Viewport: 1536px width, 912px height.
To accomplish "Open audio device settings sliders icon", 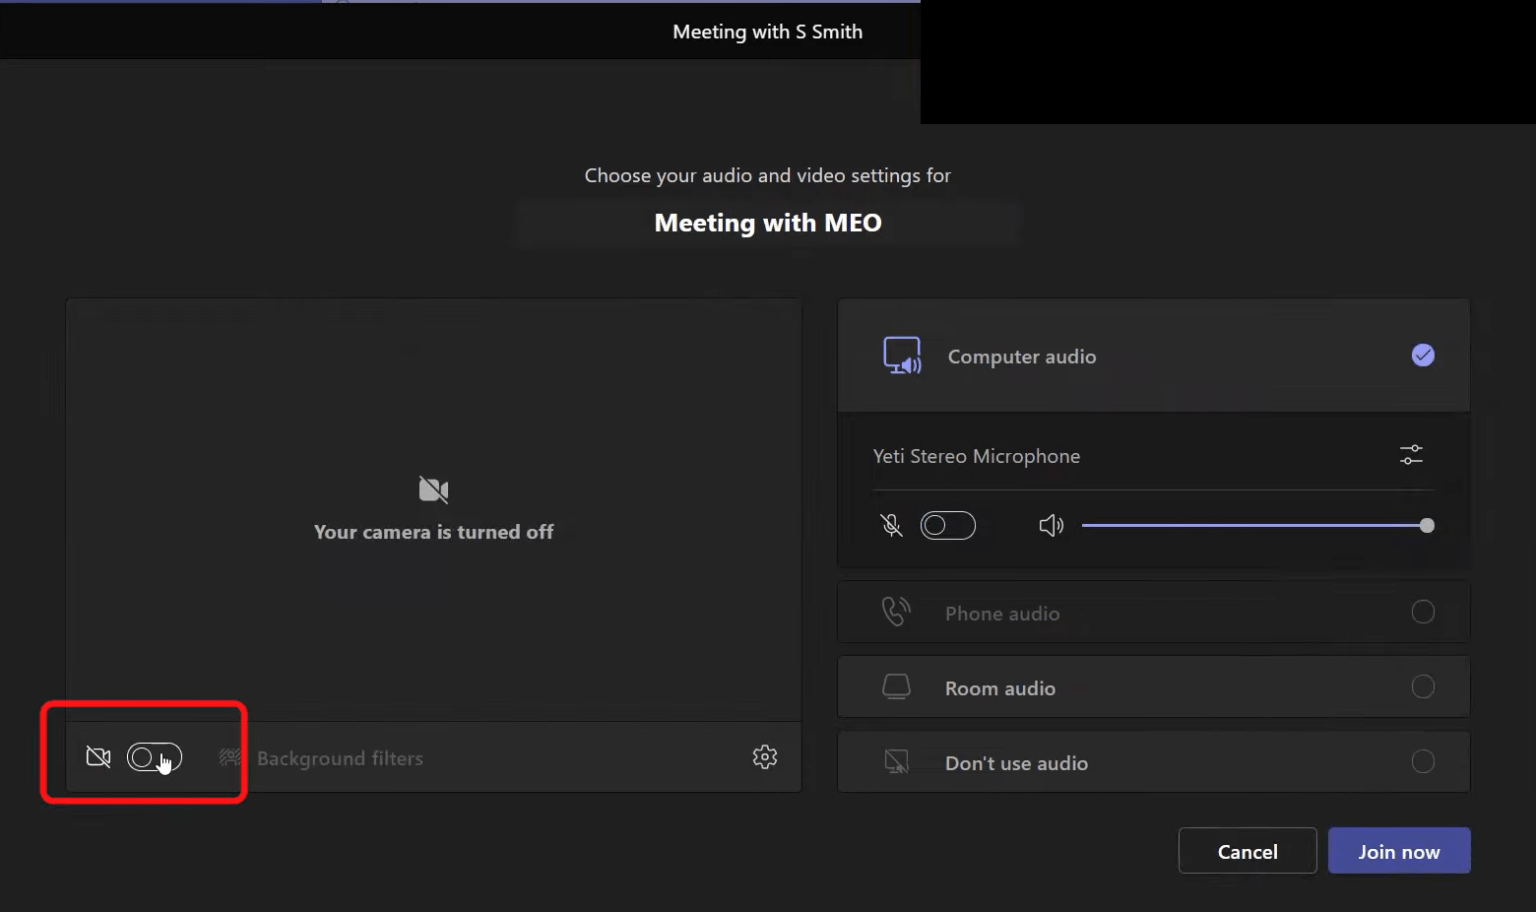I will point(1411,454).
